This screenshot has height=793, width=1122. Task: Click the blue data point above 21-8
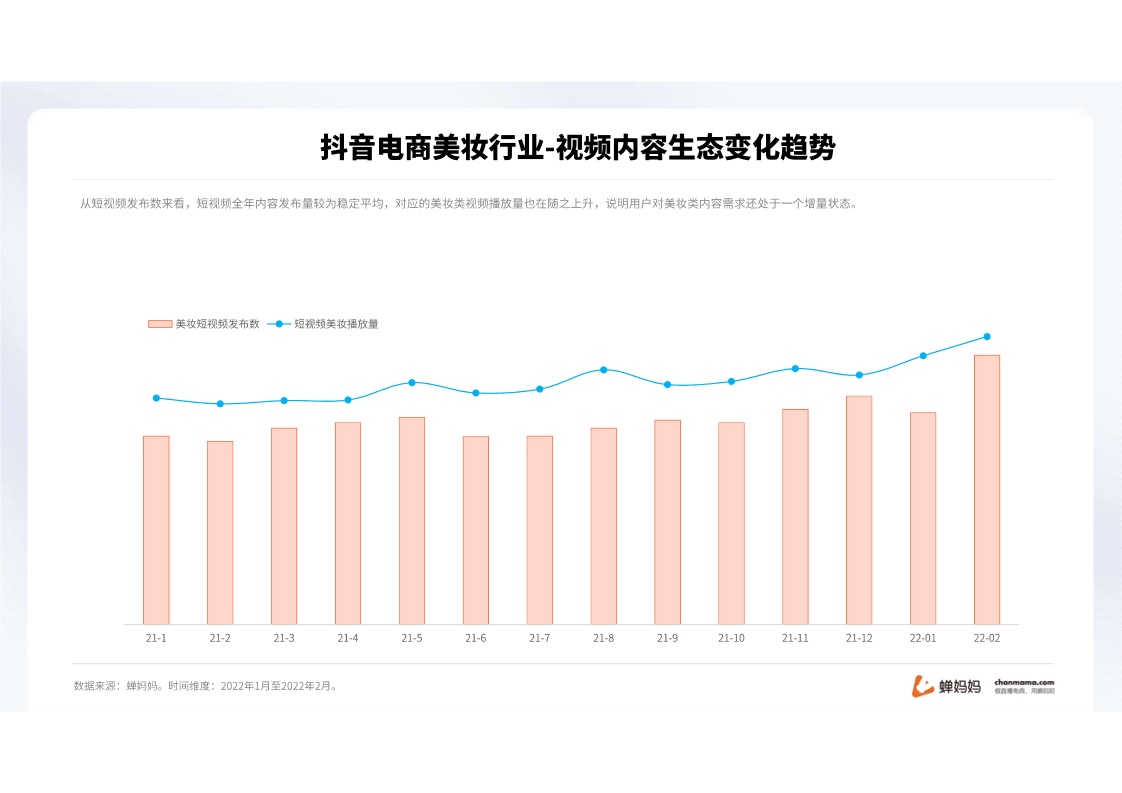pos(604,370)
